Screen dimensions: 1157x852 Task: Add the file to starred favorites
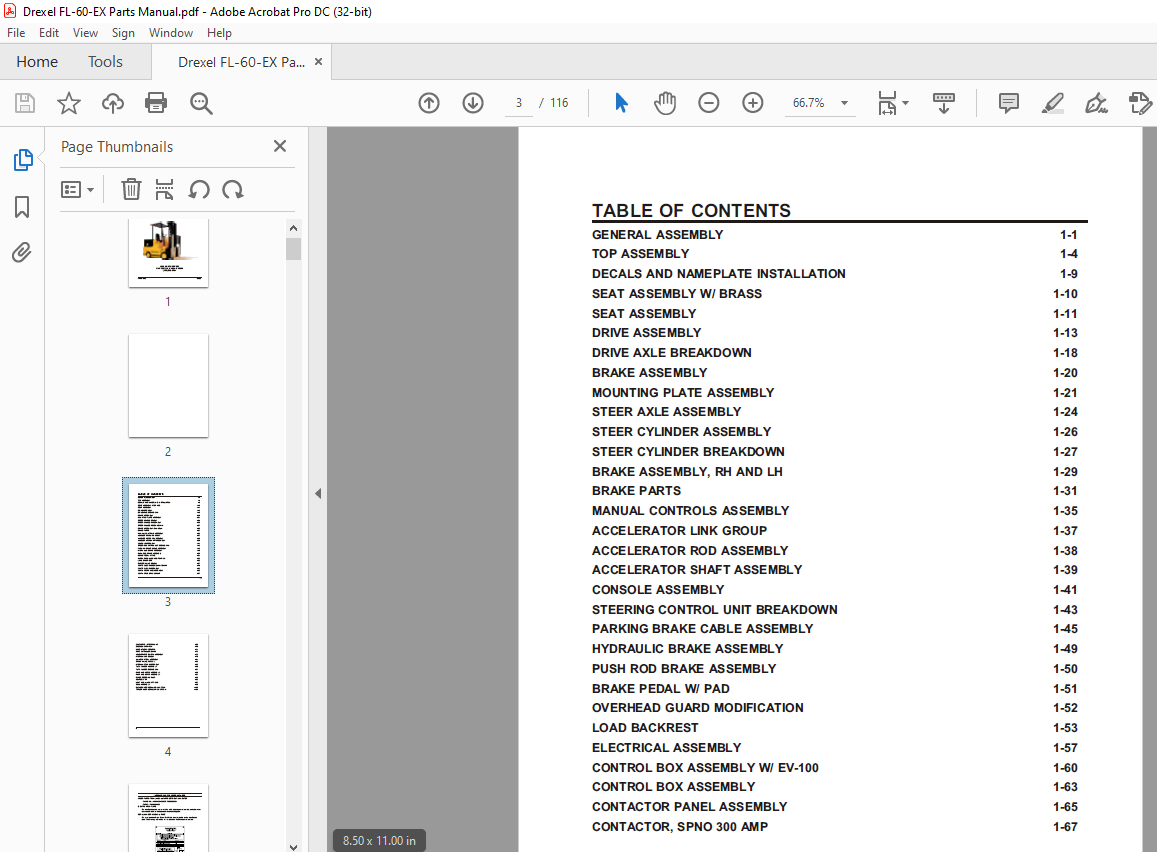(x=69, y=103)
